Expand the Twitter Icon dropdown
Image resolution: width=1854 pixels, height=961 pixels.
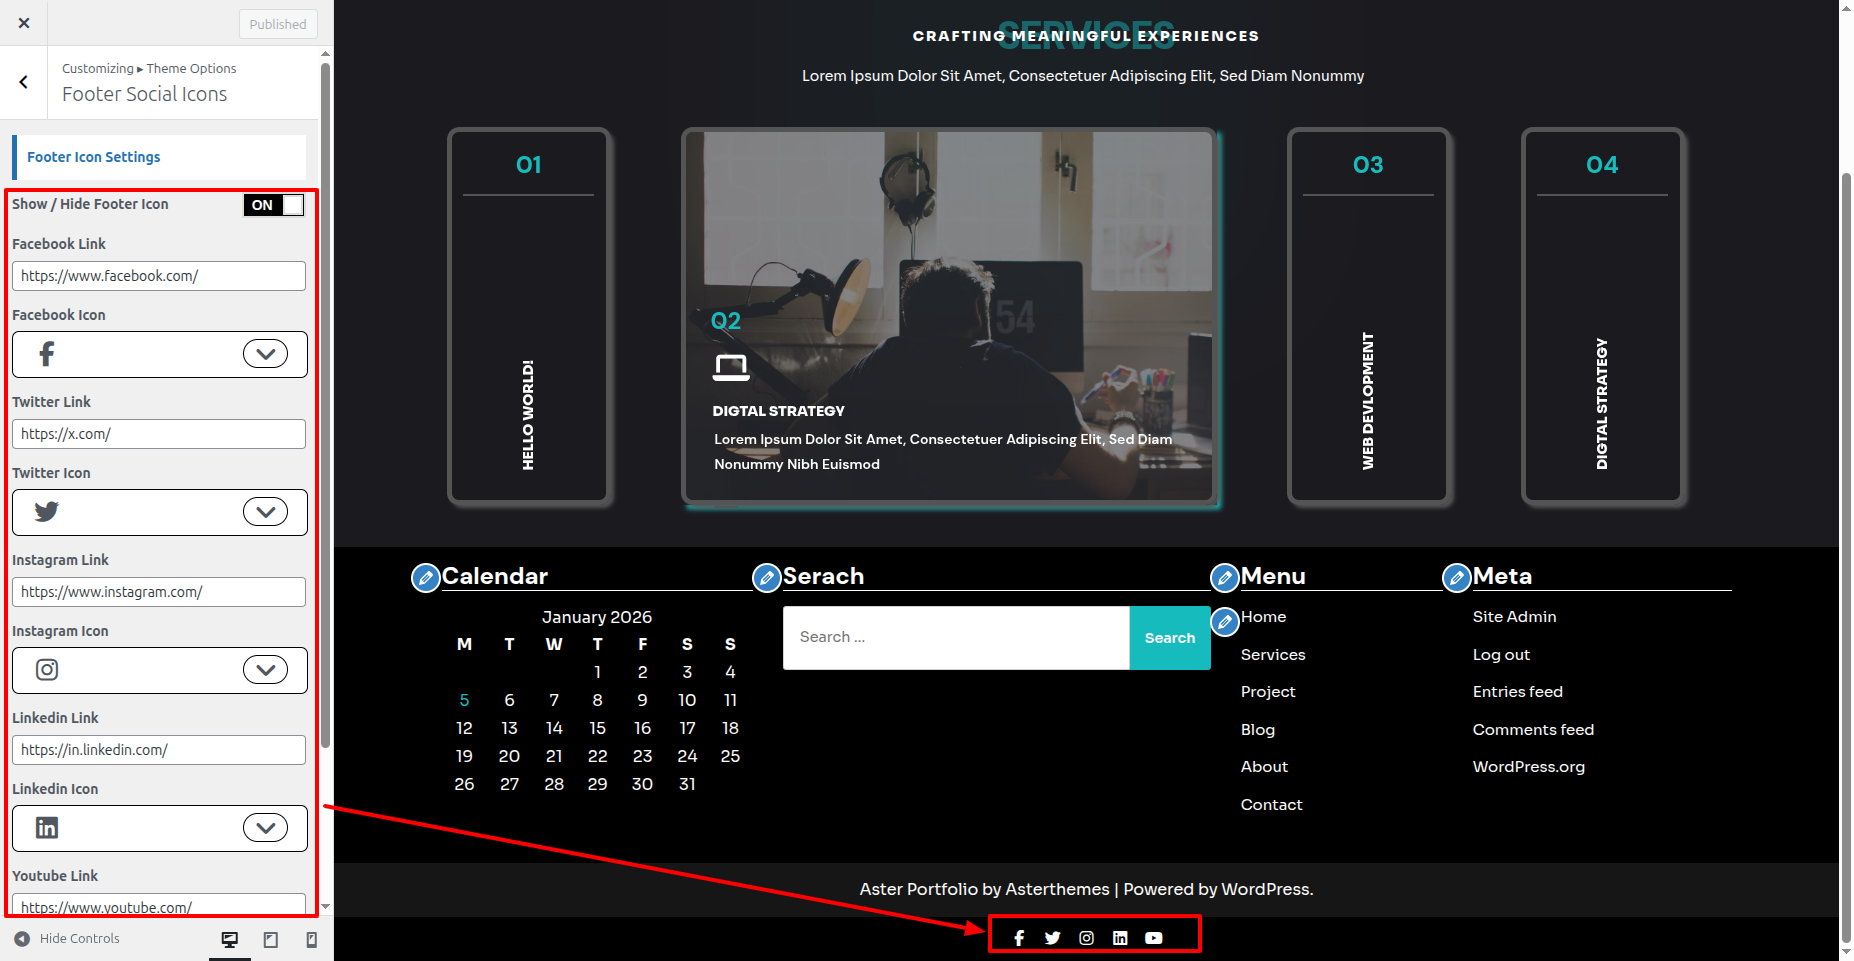[265, 512]
